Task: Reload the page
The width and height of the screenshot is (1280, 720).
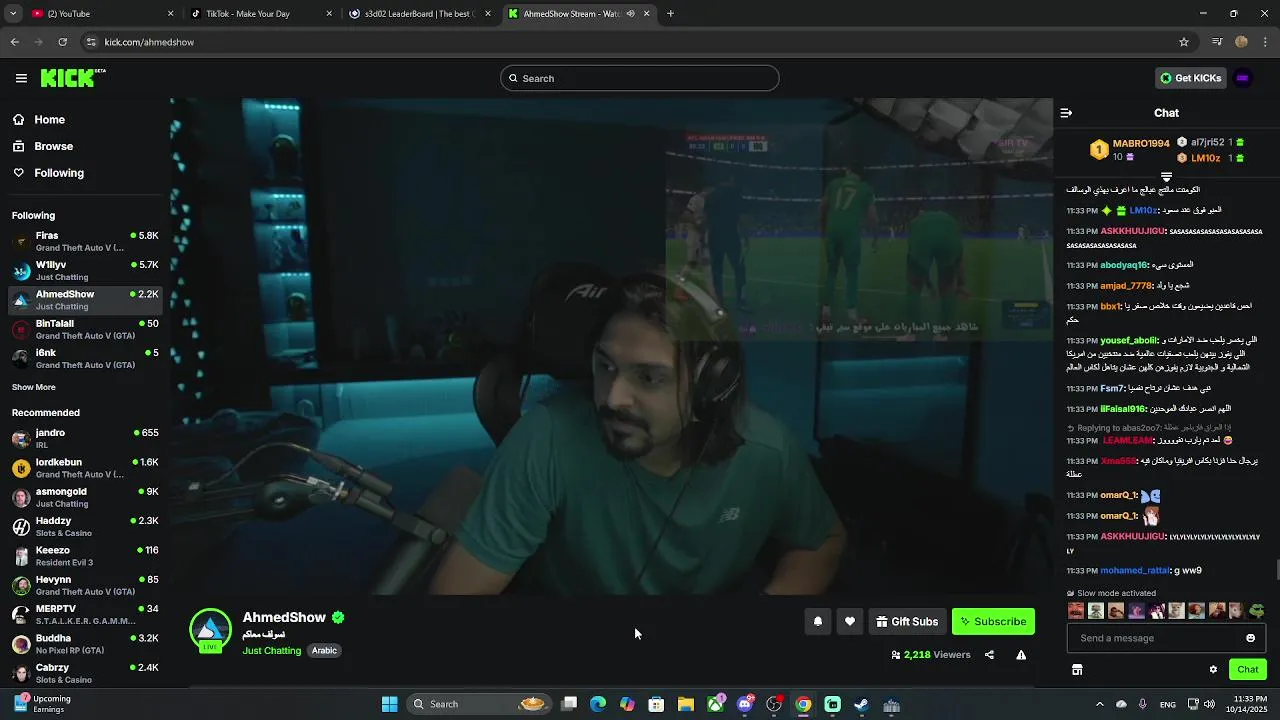Action: (62, 42)
